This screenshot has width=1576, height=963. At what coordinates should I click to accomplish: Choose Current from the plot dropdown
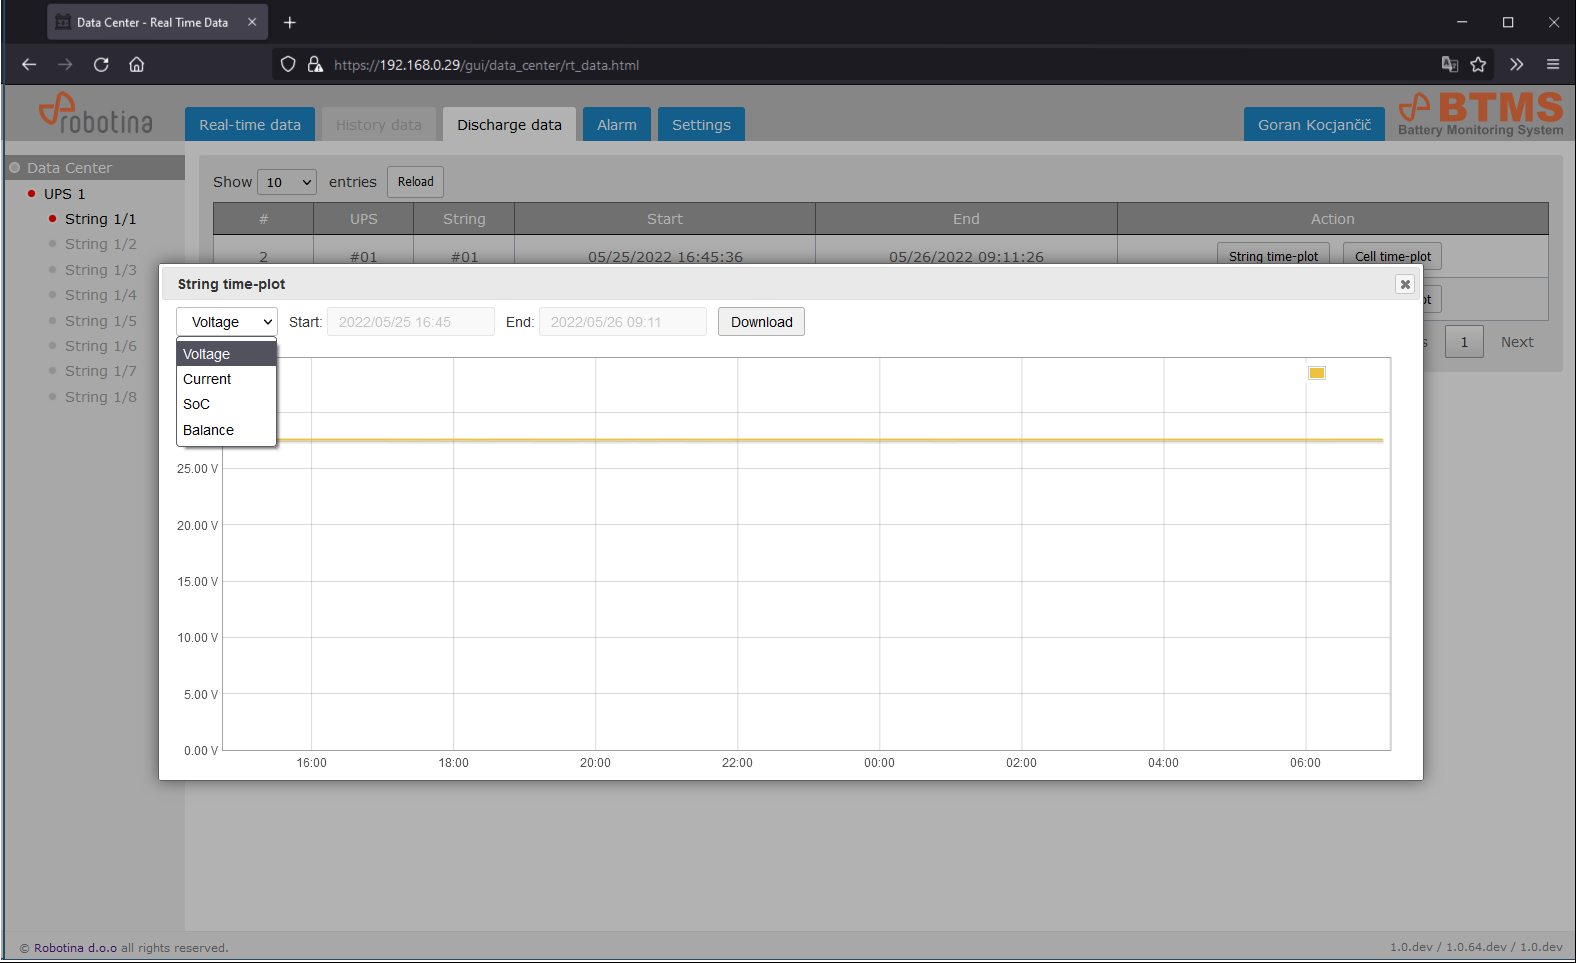click(207, 379)
